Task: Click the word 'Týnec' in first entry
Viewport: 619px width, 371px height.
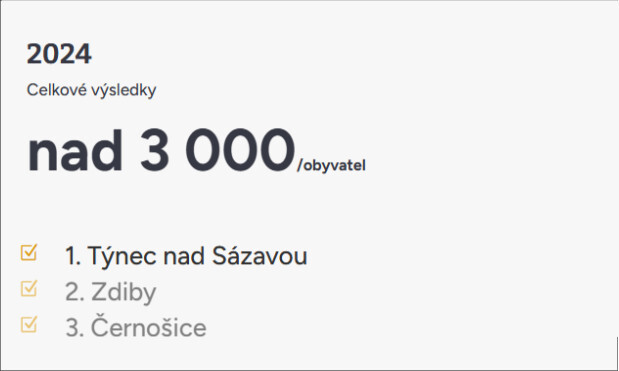Action: tap(122, 257)
